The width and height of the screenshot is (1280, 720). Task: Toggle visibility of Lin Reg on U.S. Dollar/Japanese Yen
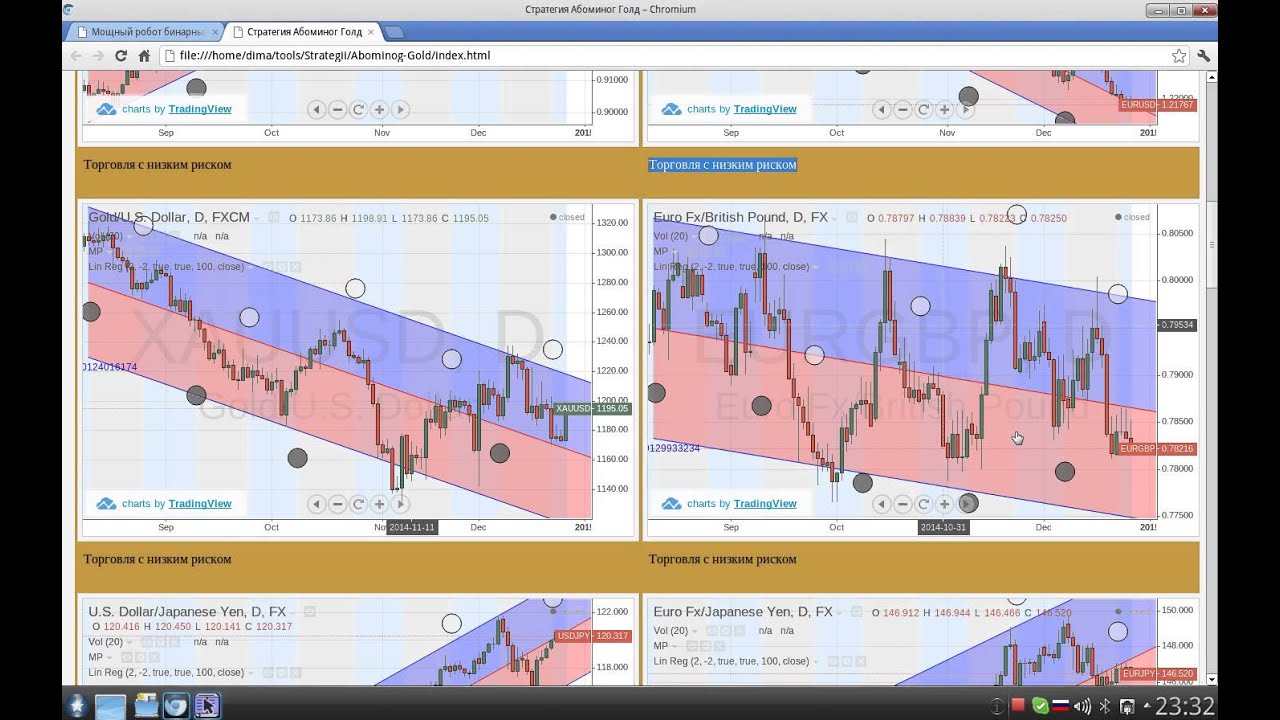268,673
